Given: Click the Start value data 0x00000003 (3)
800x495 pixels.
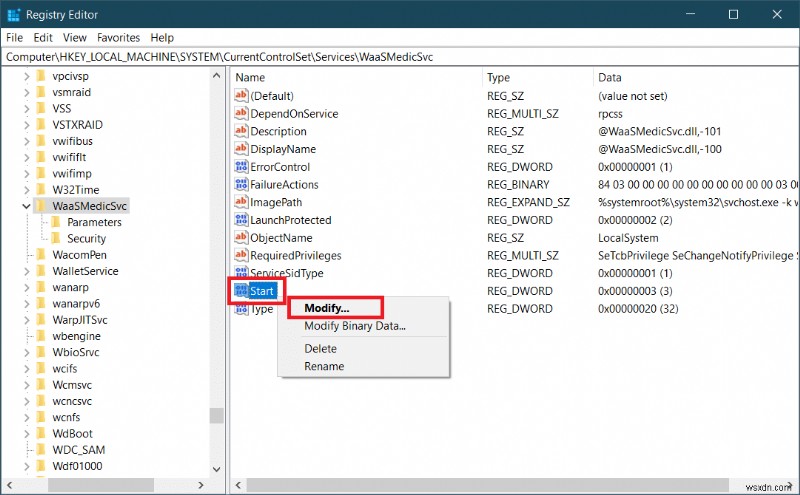Looking at the screenshot, I should click(x=635, y=291).
